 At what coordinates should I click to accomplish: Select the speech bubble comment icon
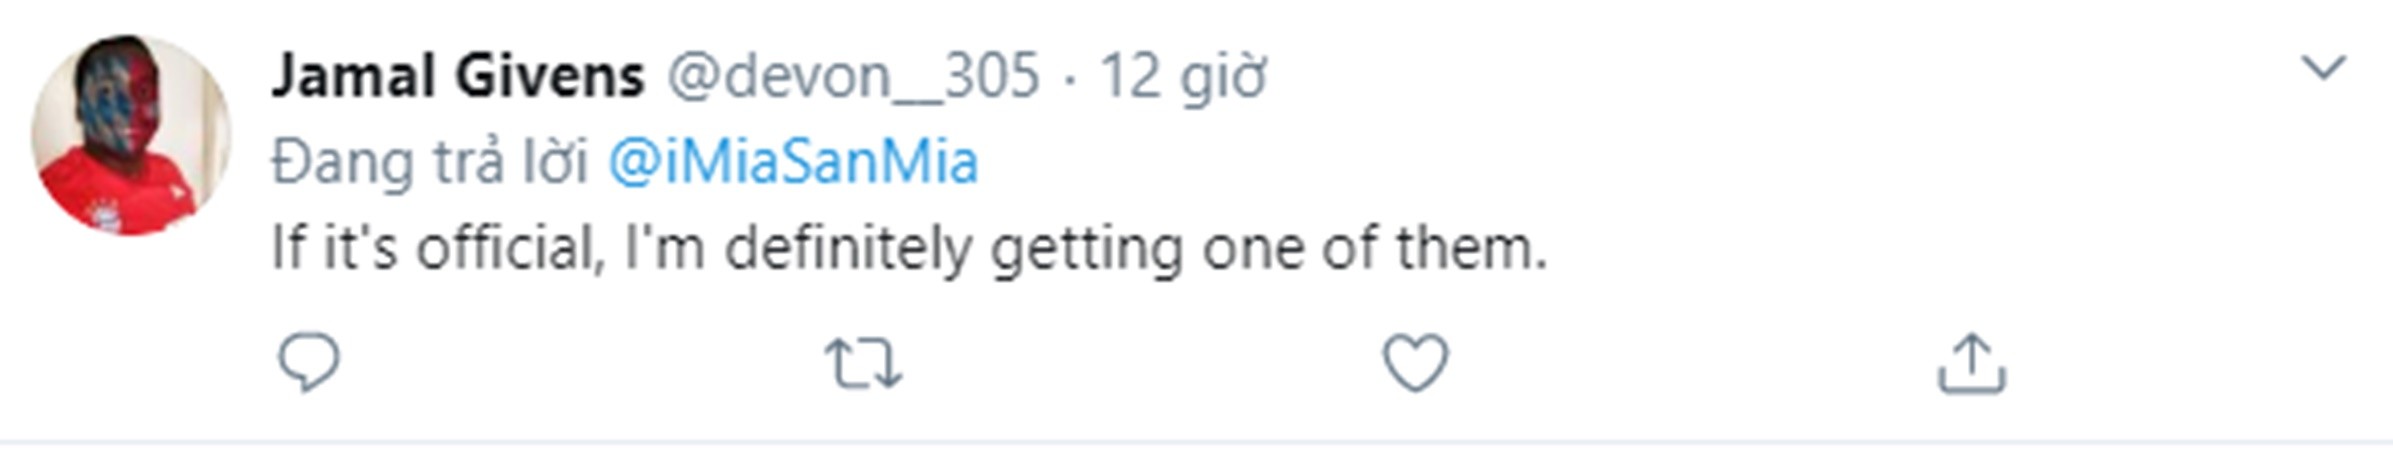pos(309,362)
